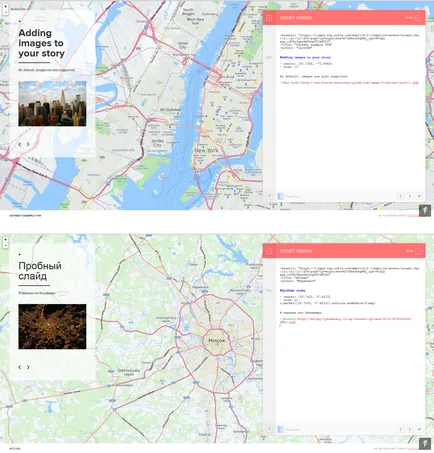
Task: Open question-mark help in New York sandbox footer
Action: pos(270,196)
